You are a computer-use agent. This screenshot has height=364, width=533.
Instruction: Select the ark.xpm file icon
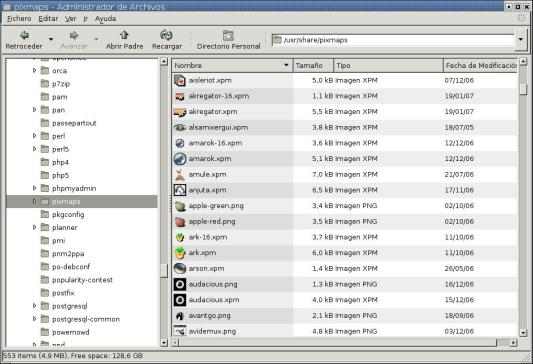click(x=180, y=253)
